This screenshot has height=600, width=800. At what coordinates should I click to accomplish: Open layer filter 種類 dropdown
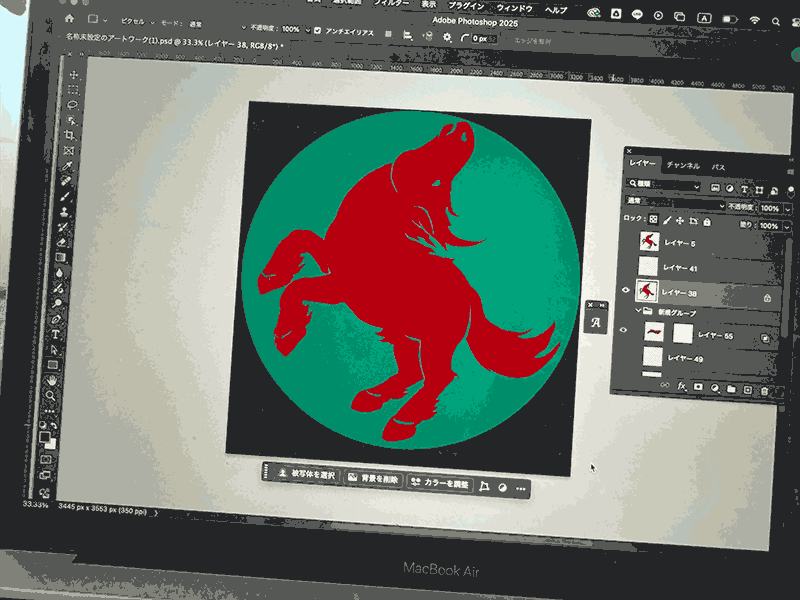pyautogui.click(x=664, y=185)
